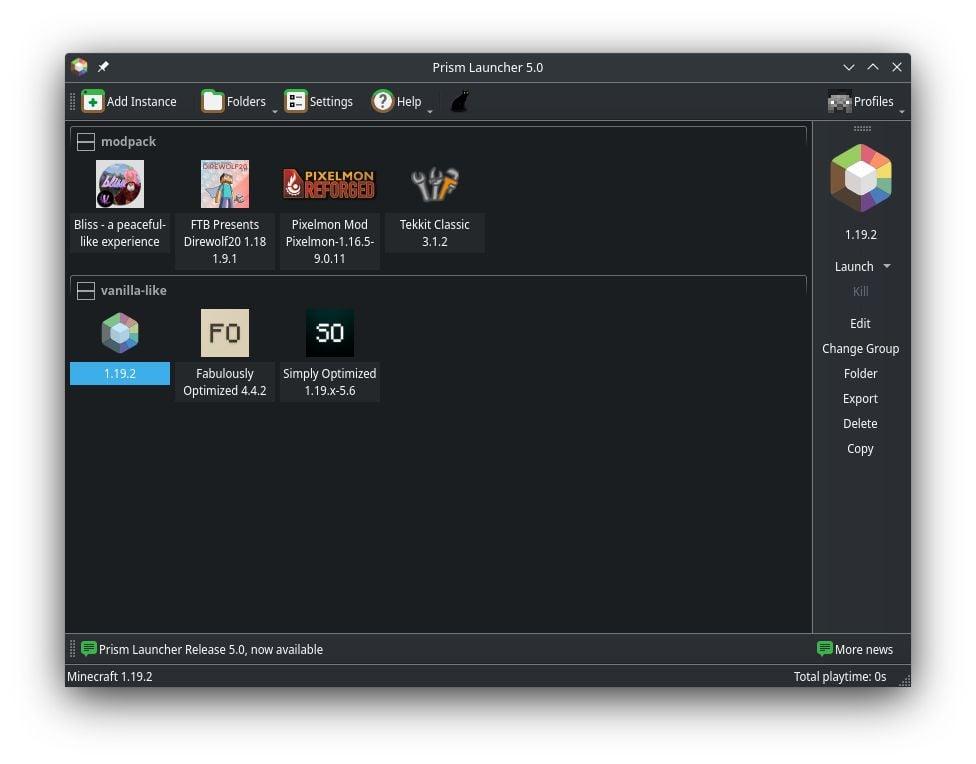Launch the selected instance
Screen dimensions: 976x764
pyautogui.click(x=854, y=266)
